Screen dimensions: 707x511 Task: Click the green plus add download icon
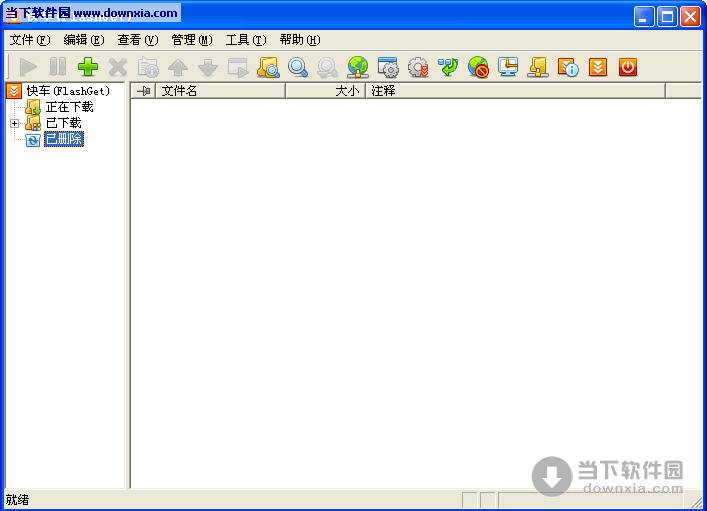pos(88,67)
